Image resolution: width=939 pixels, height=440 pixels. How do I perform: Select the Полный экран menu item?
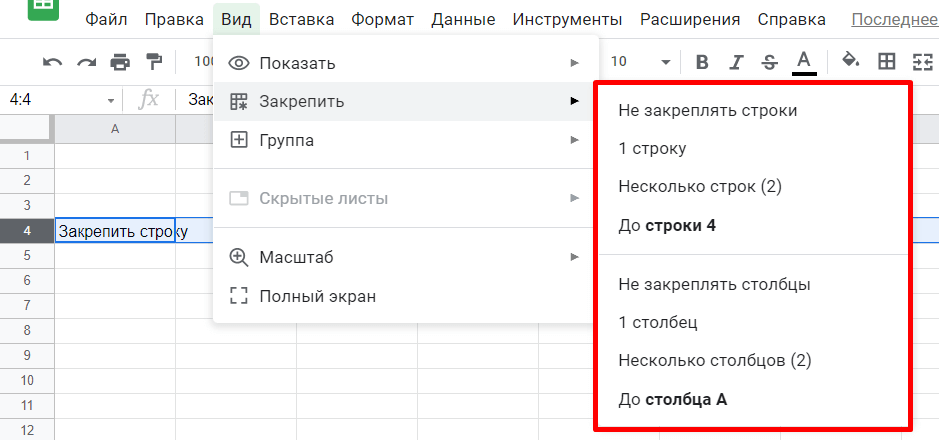tap(406, 296)
